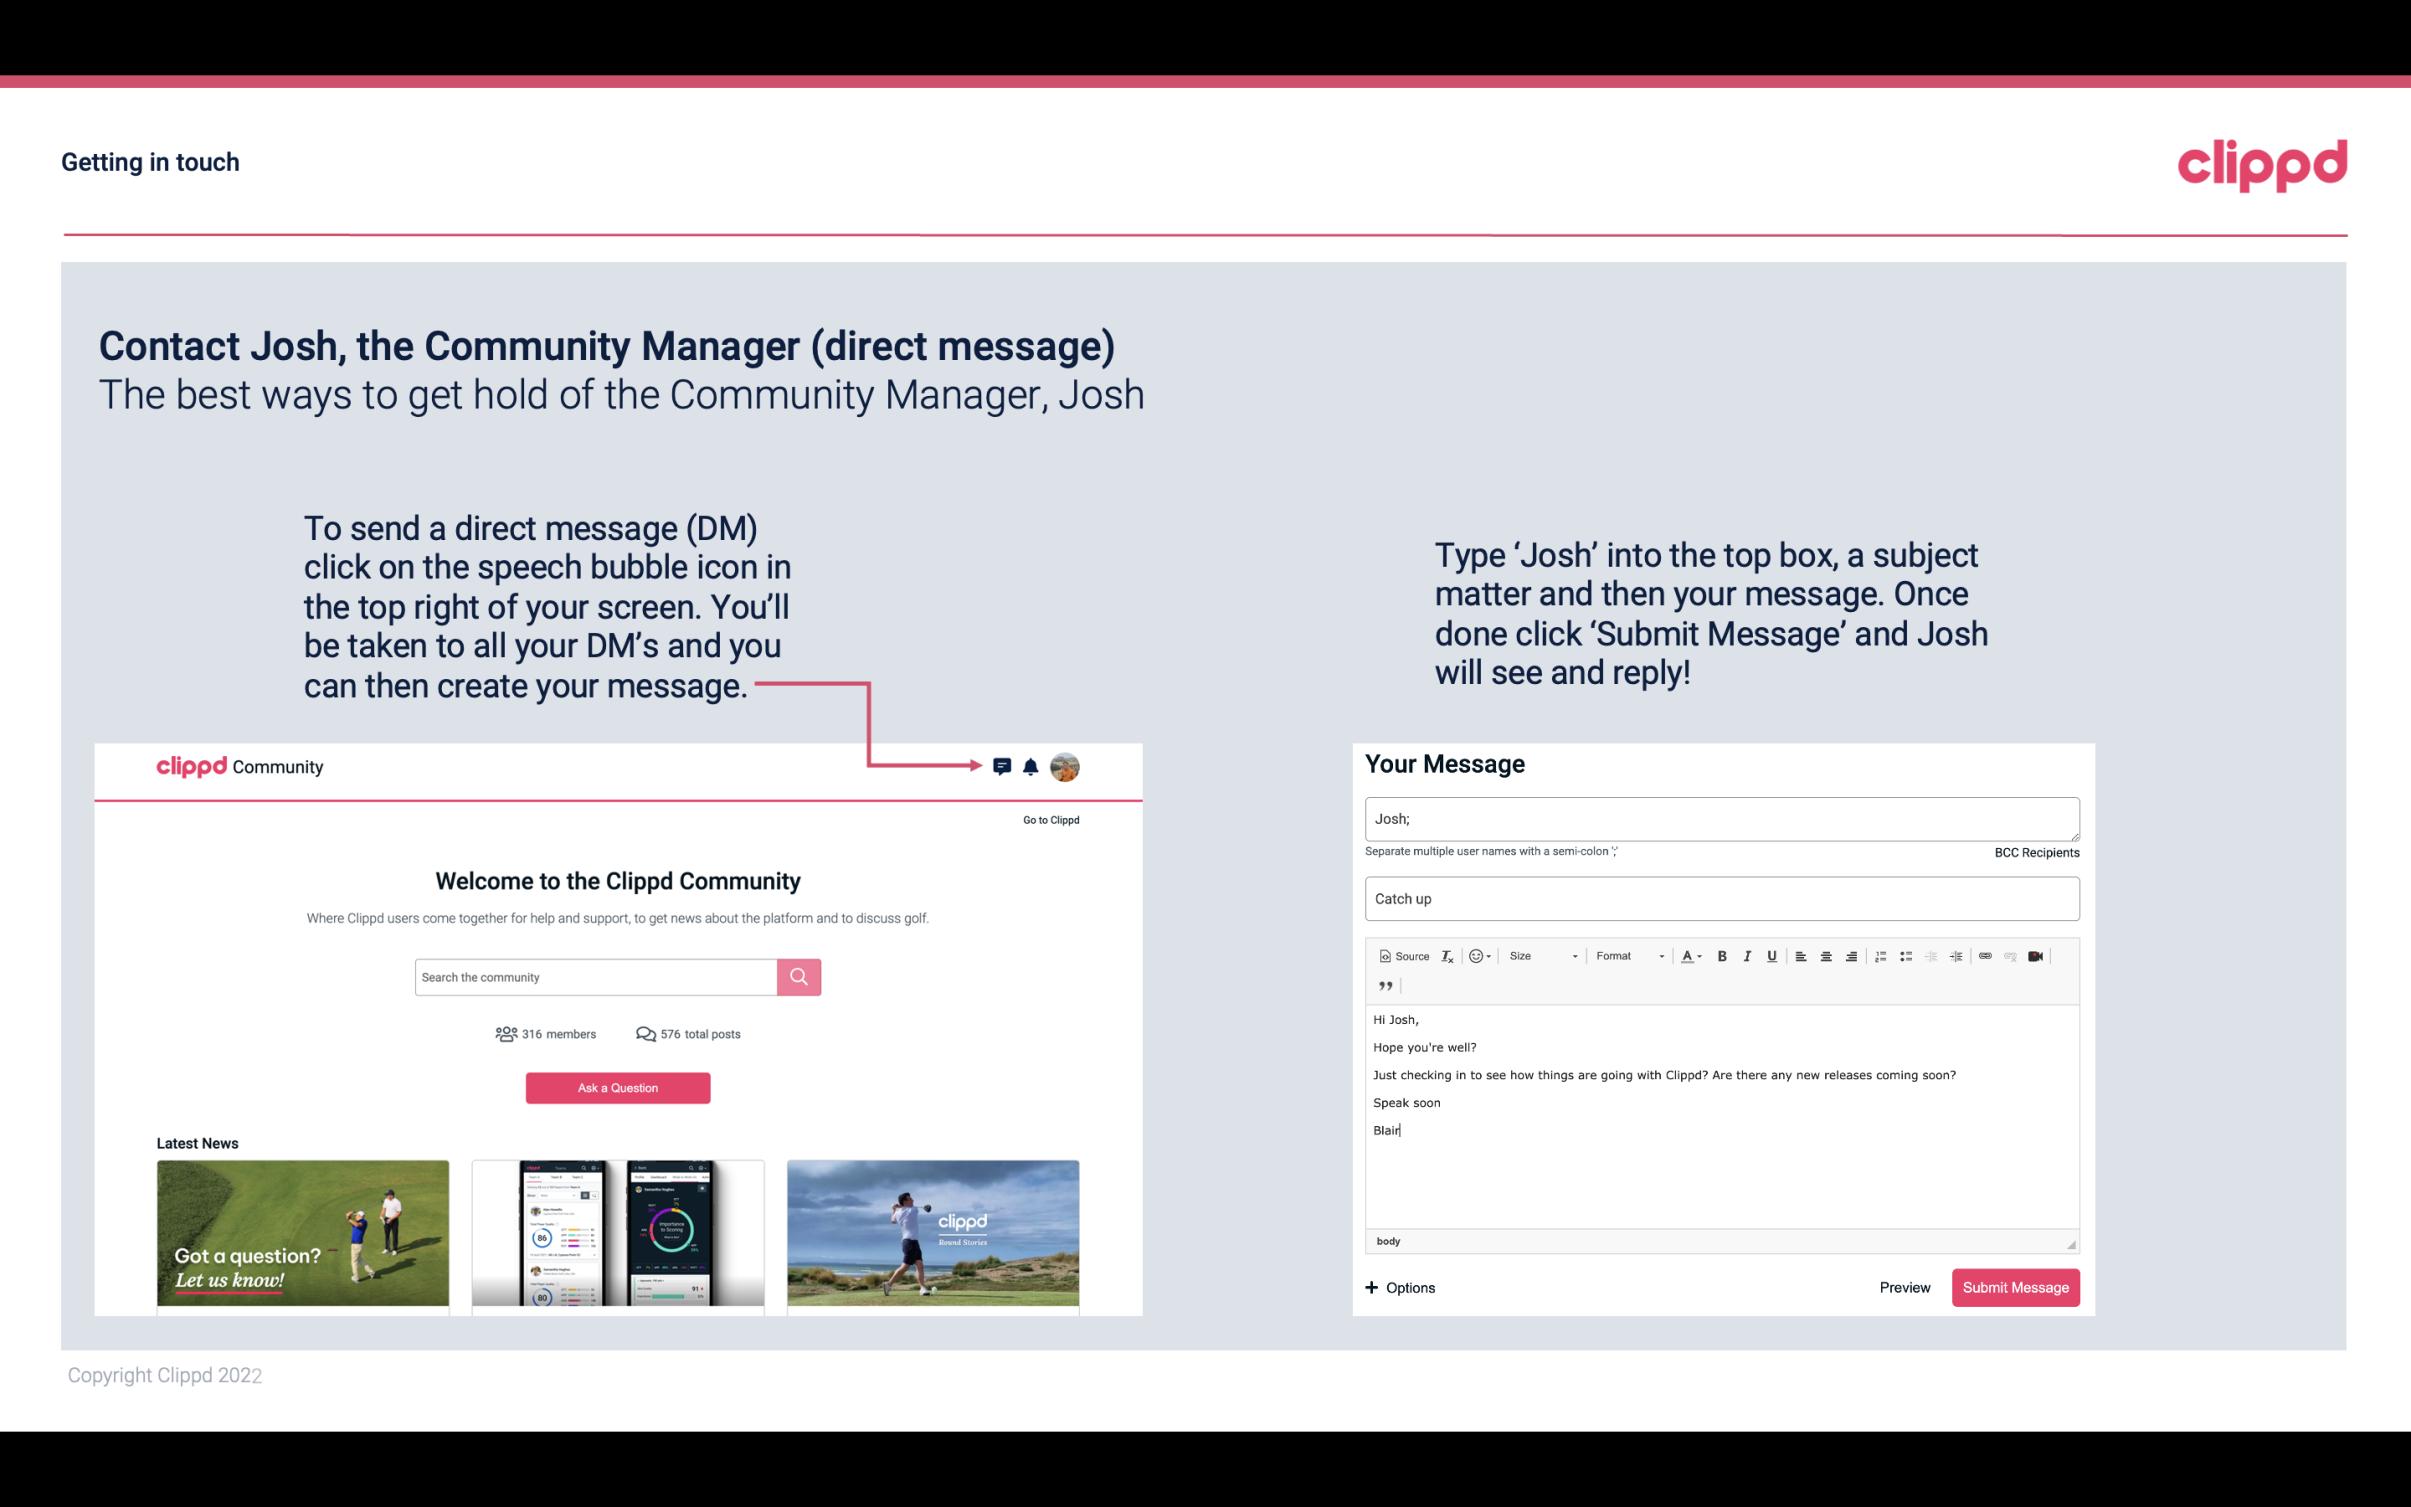Click the Go to Clippd link
Viewport: 2411px width, 1507px height.
[x=1048, y=818]
